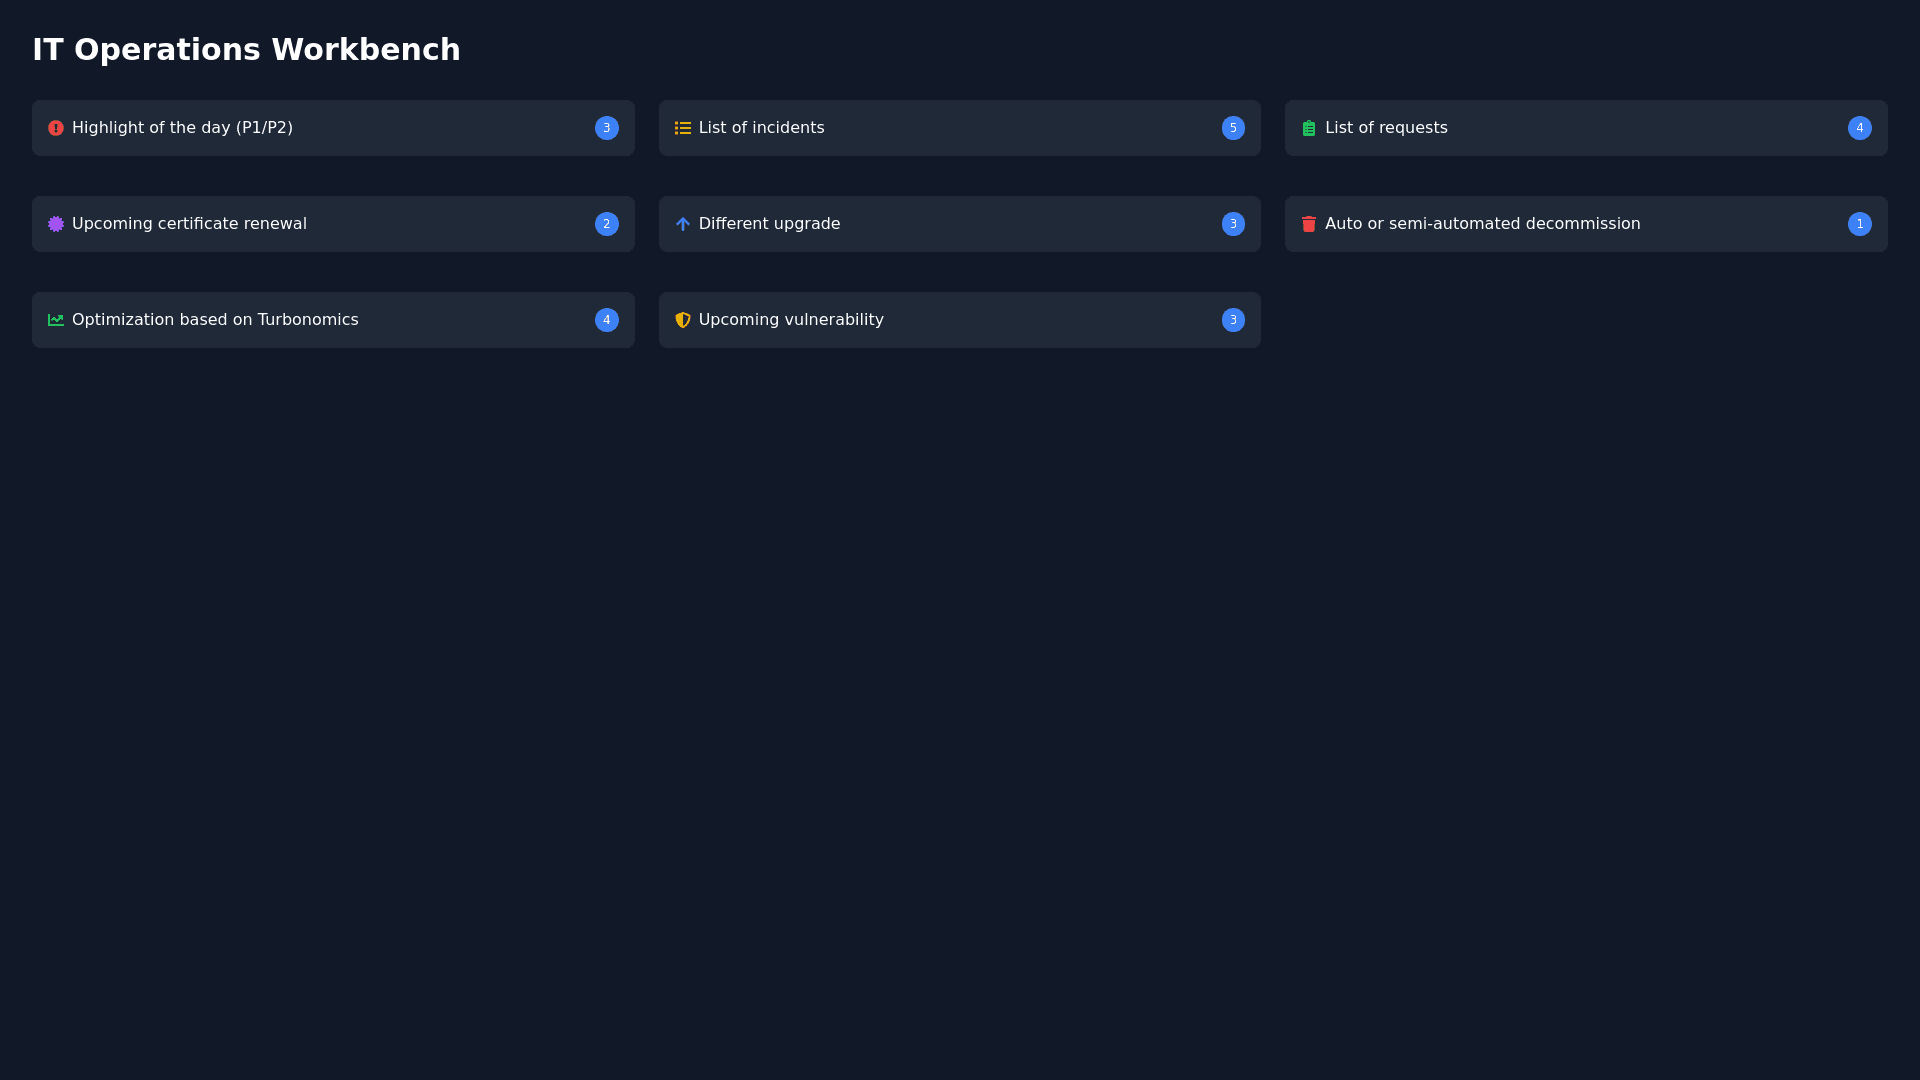Click the count badge on Upcoming certificate renewal
This screenshot has height=1080, width=1920.
point(606,224)
